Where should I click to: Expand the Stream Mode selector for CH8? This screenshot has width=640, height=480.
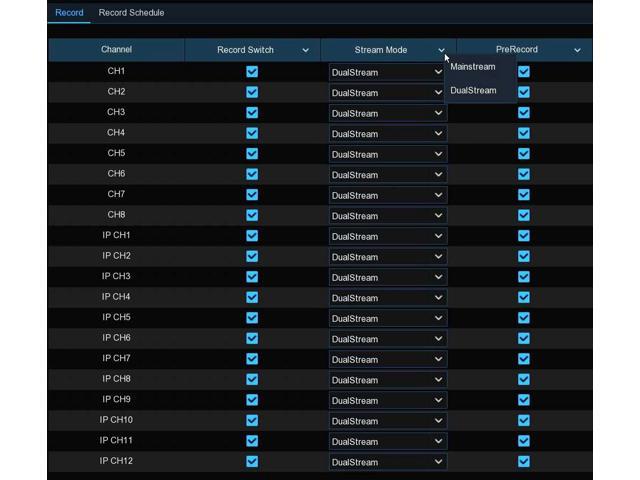point(387,216)
